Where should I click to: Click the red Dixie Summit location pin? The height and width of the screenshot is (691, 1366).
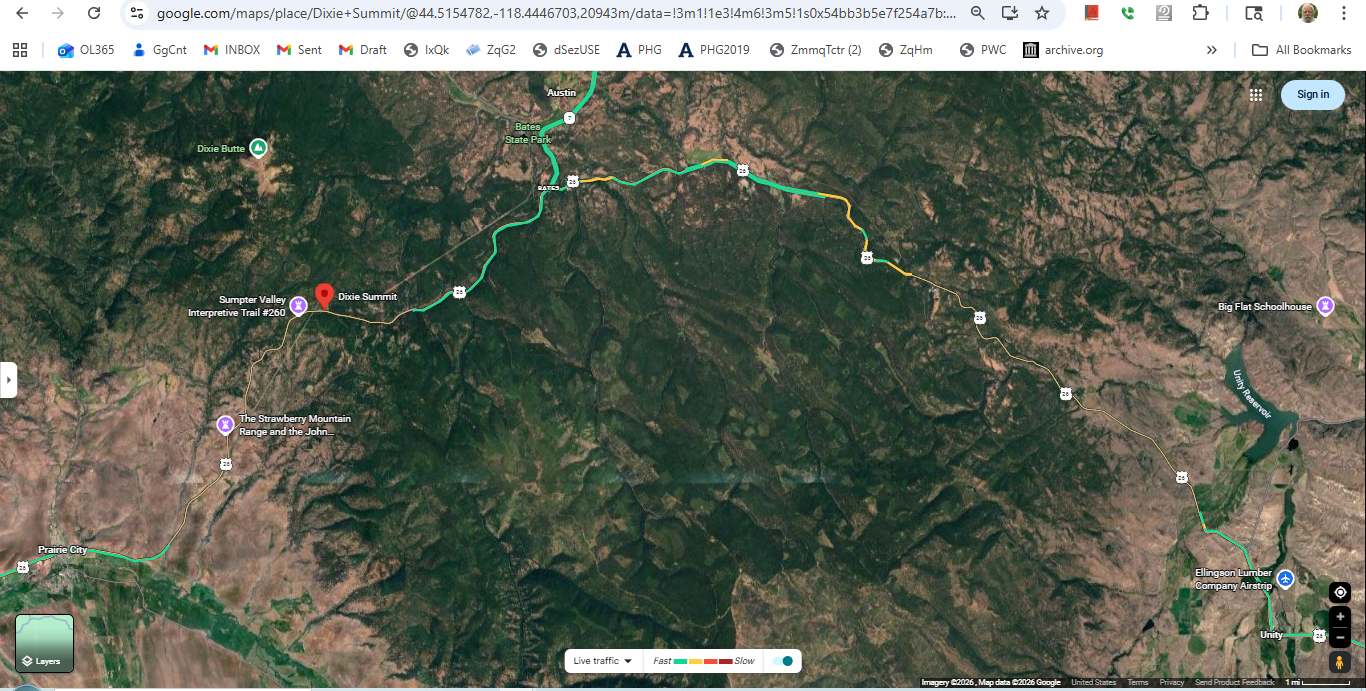(x=324, y=295)
